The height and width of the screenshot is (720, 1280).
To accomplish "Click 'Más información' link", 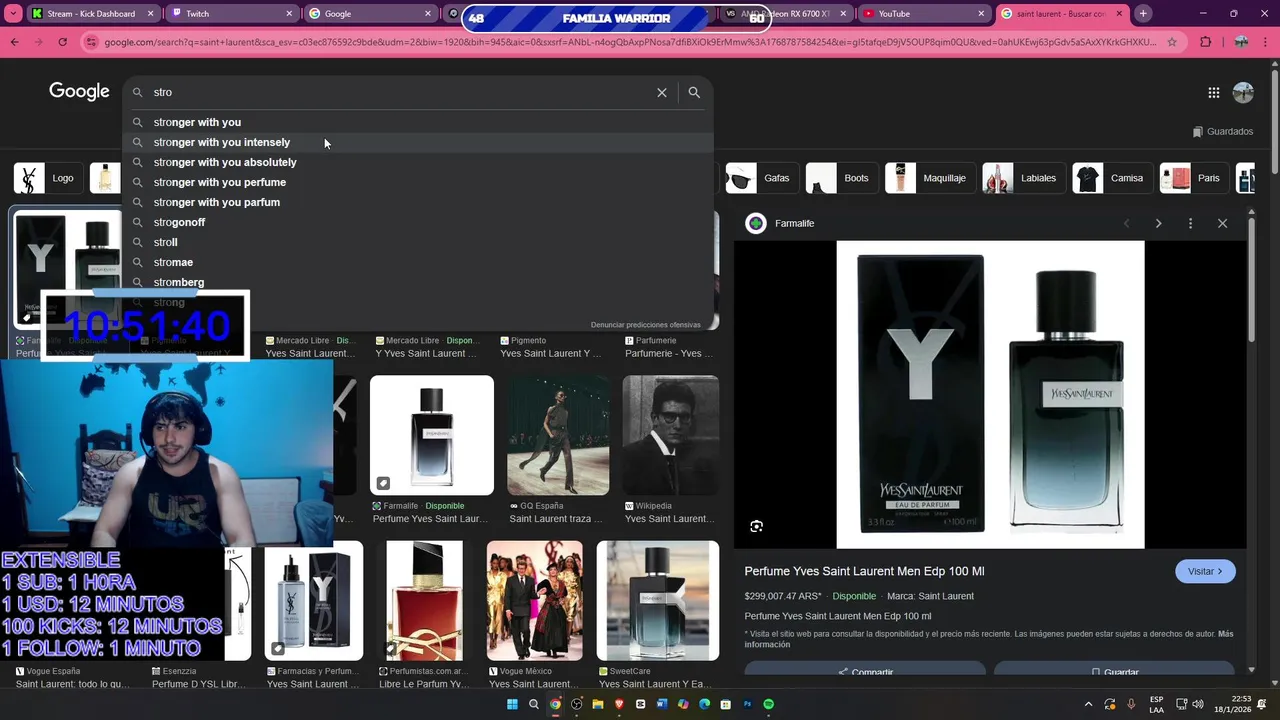I will pos(989,639).
